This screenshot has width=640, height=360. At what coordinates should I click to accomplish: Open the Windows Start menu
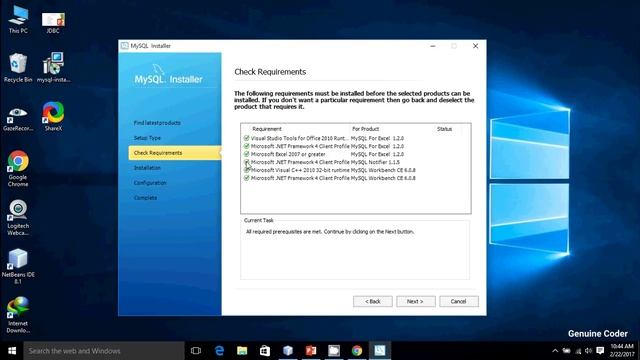[12, 351]
